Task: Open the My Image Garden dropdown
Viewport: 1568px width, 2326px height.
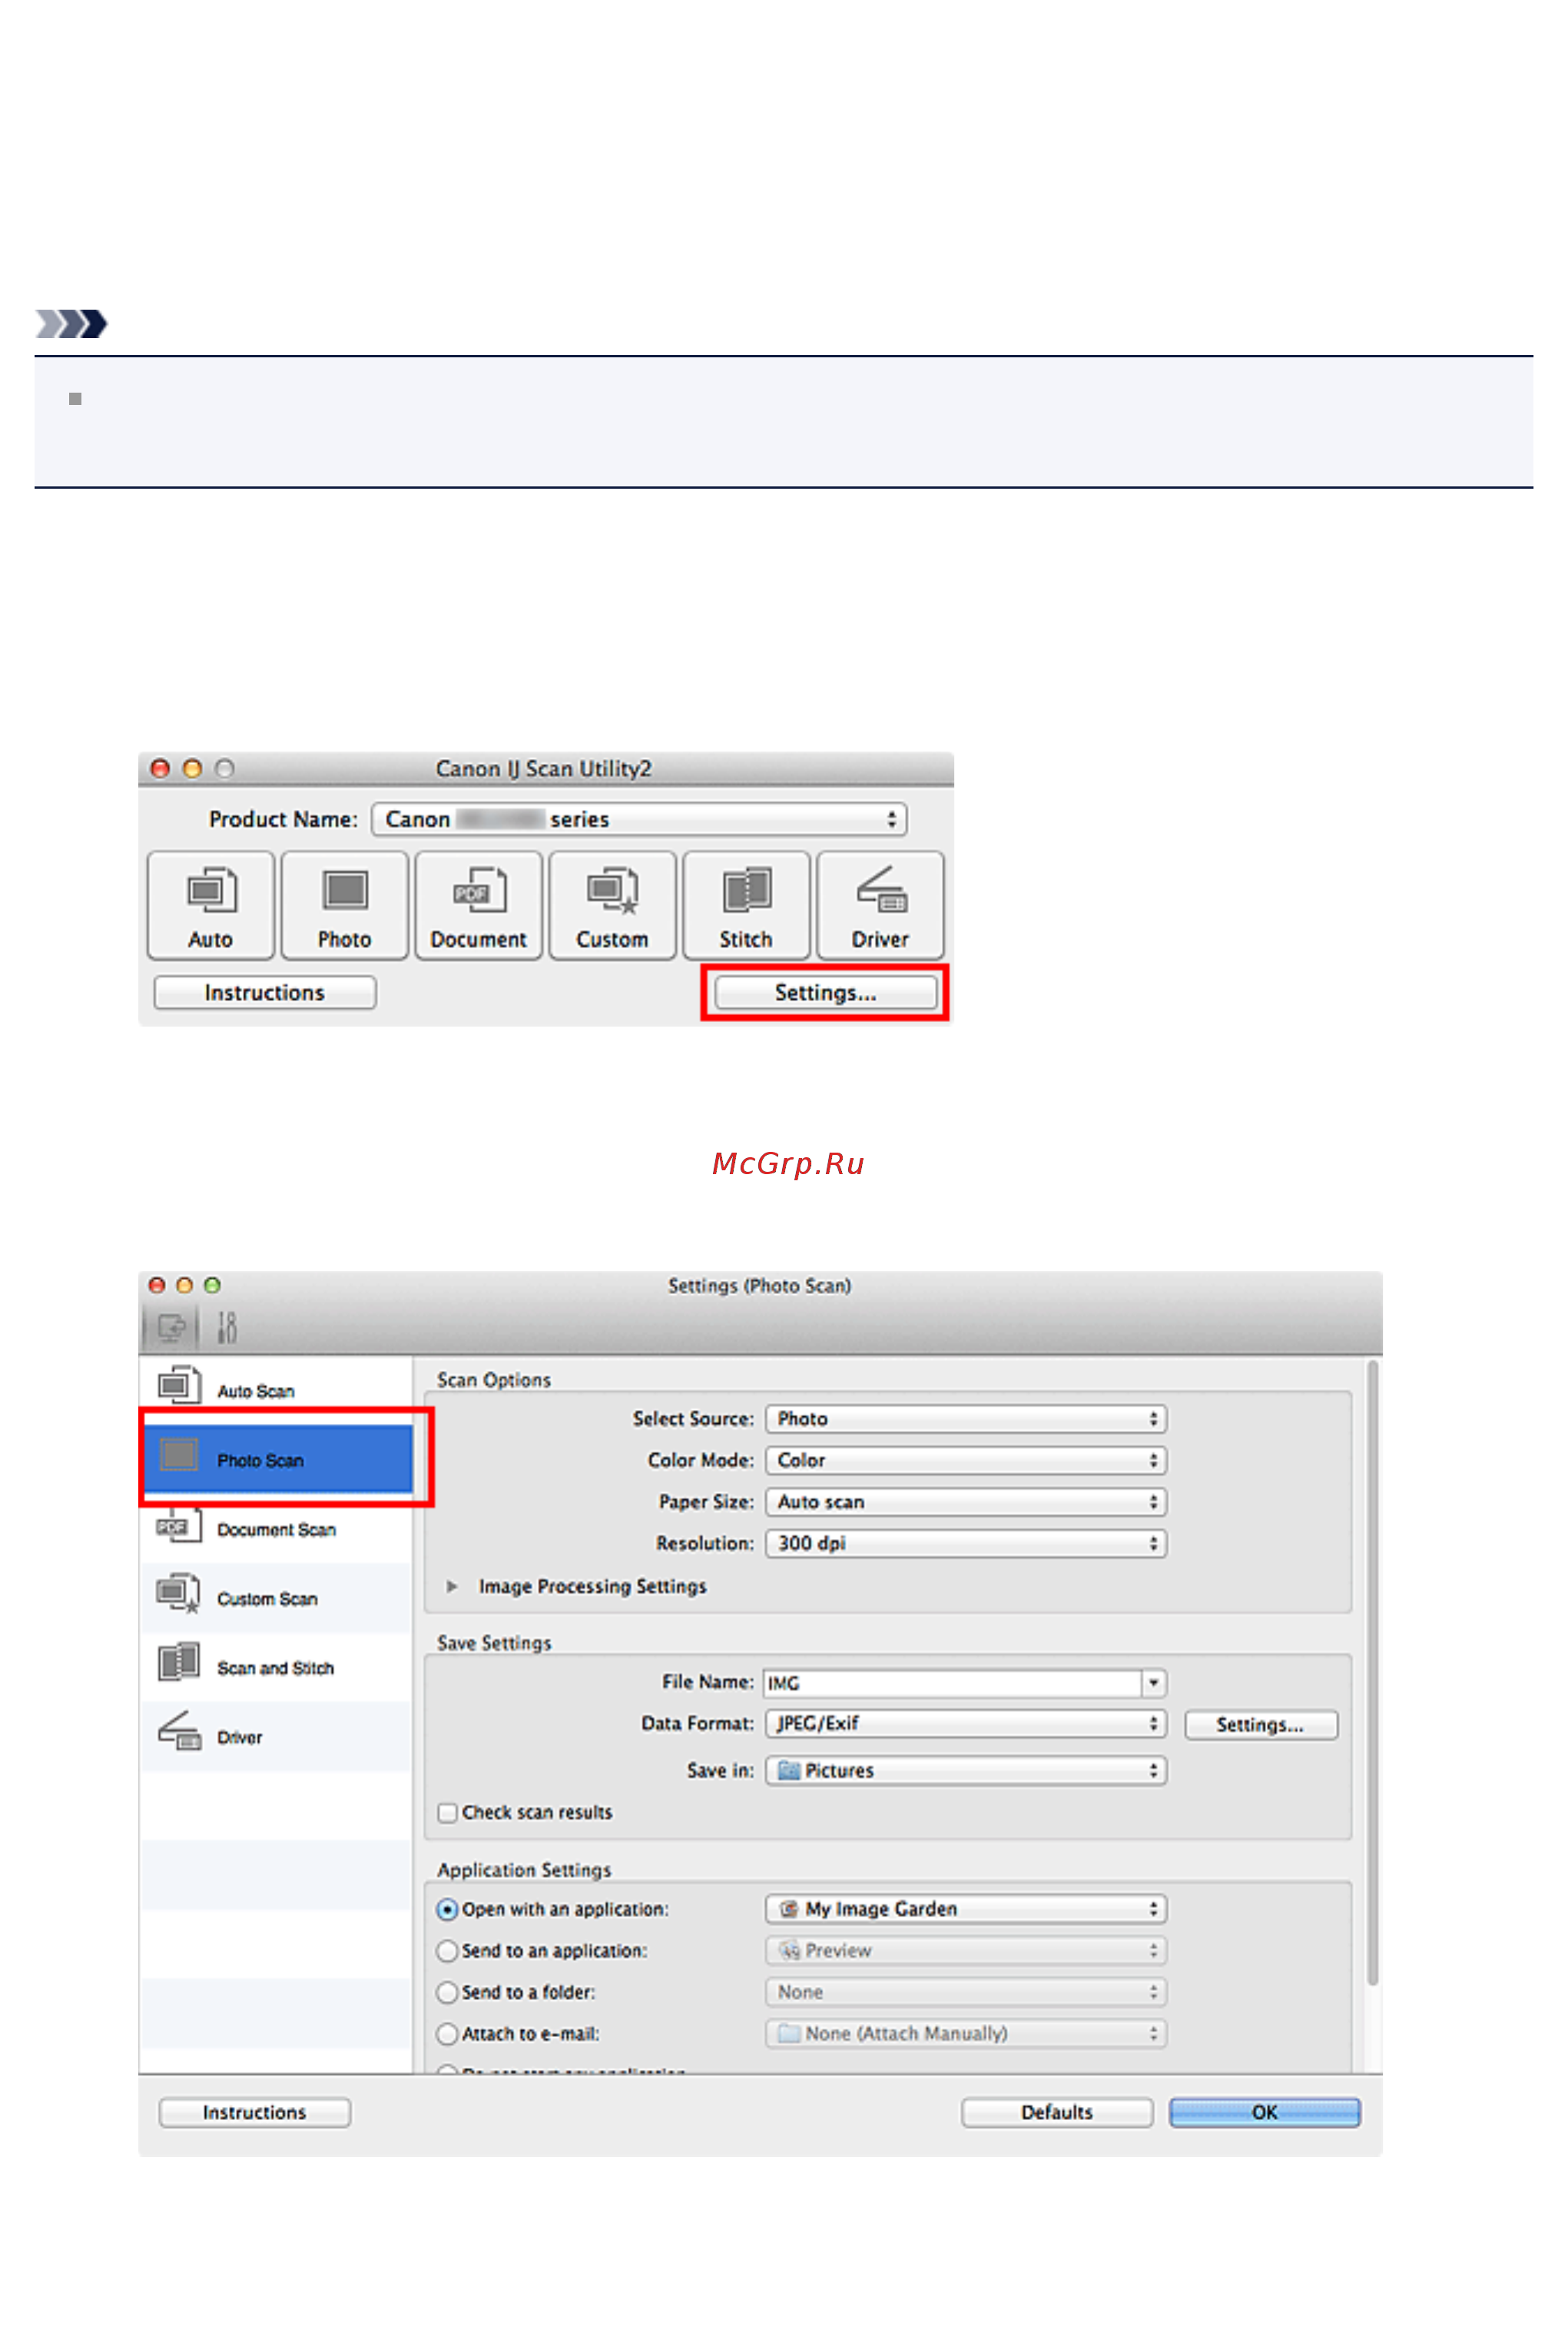Action: (966, 1909)
